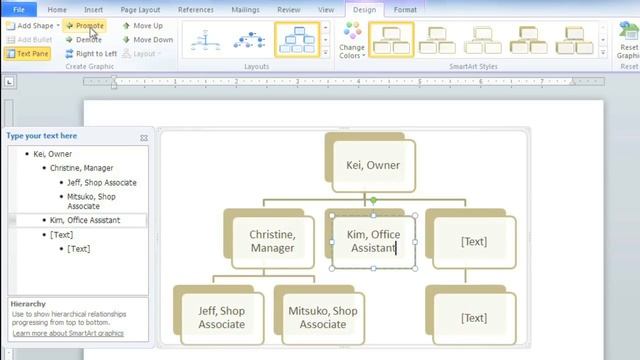Open Learn more about SmartArt graphics link
This screenshot has height=360, width=640.
point(68,333)
